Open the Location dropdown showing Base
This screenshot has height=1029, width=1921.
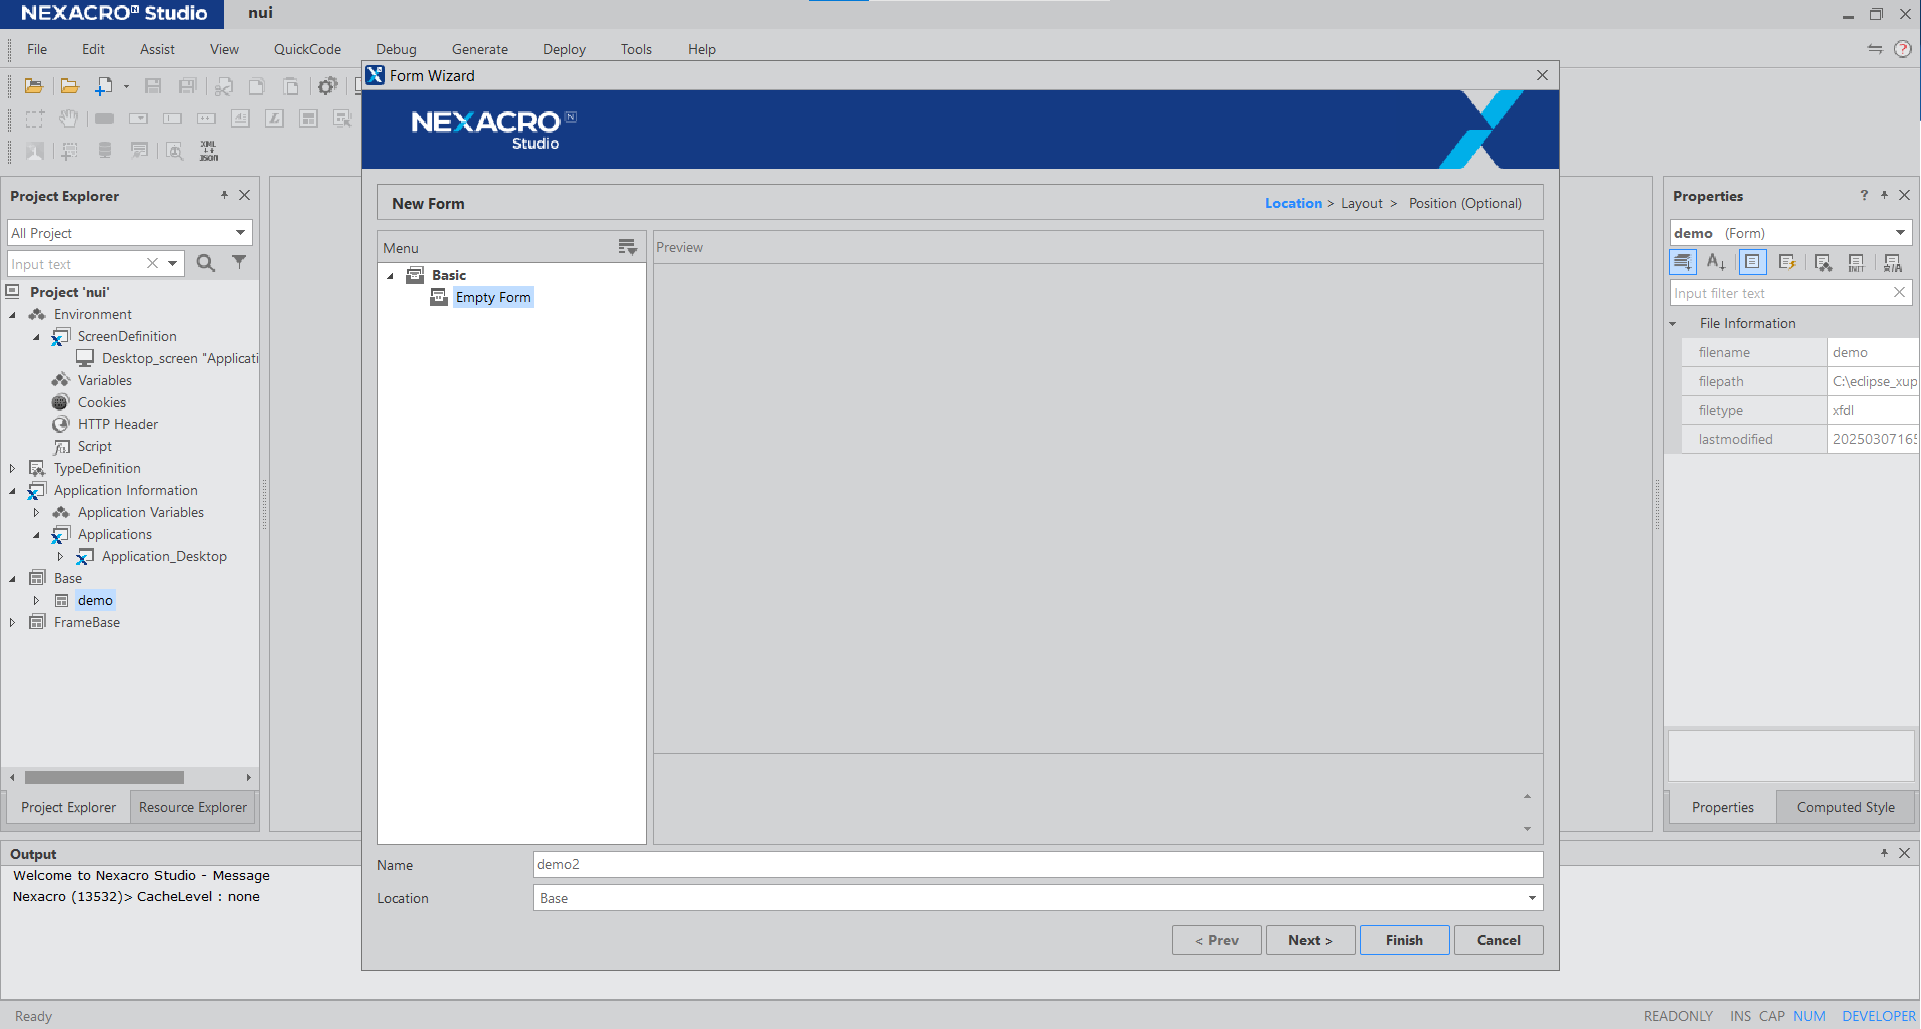point(1531,898)
